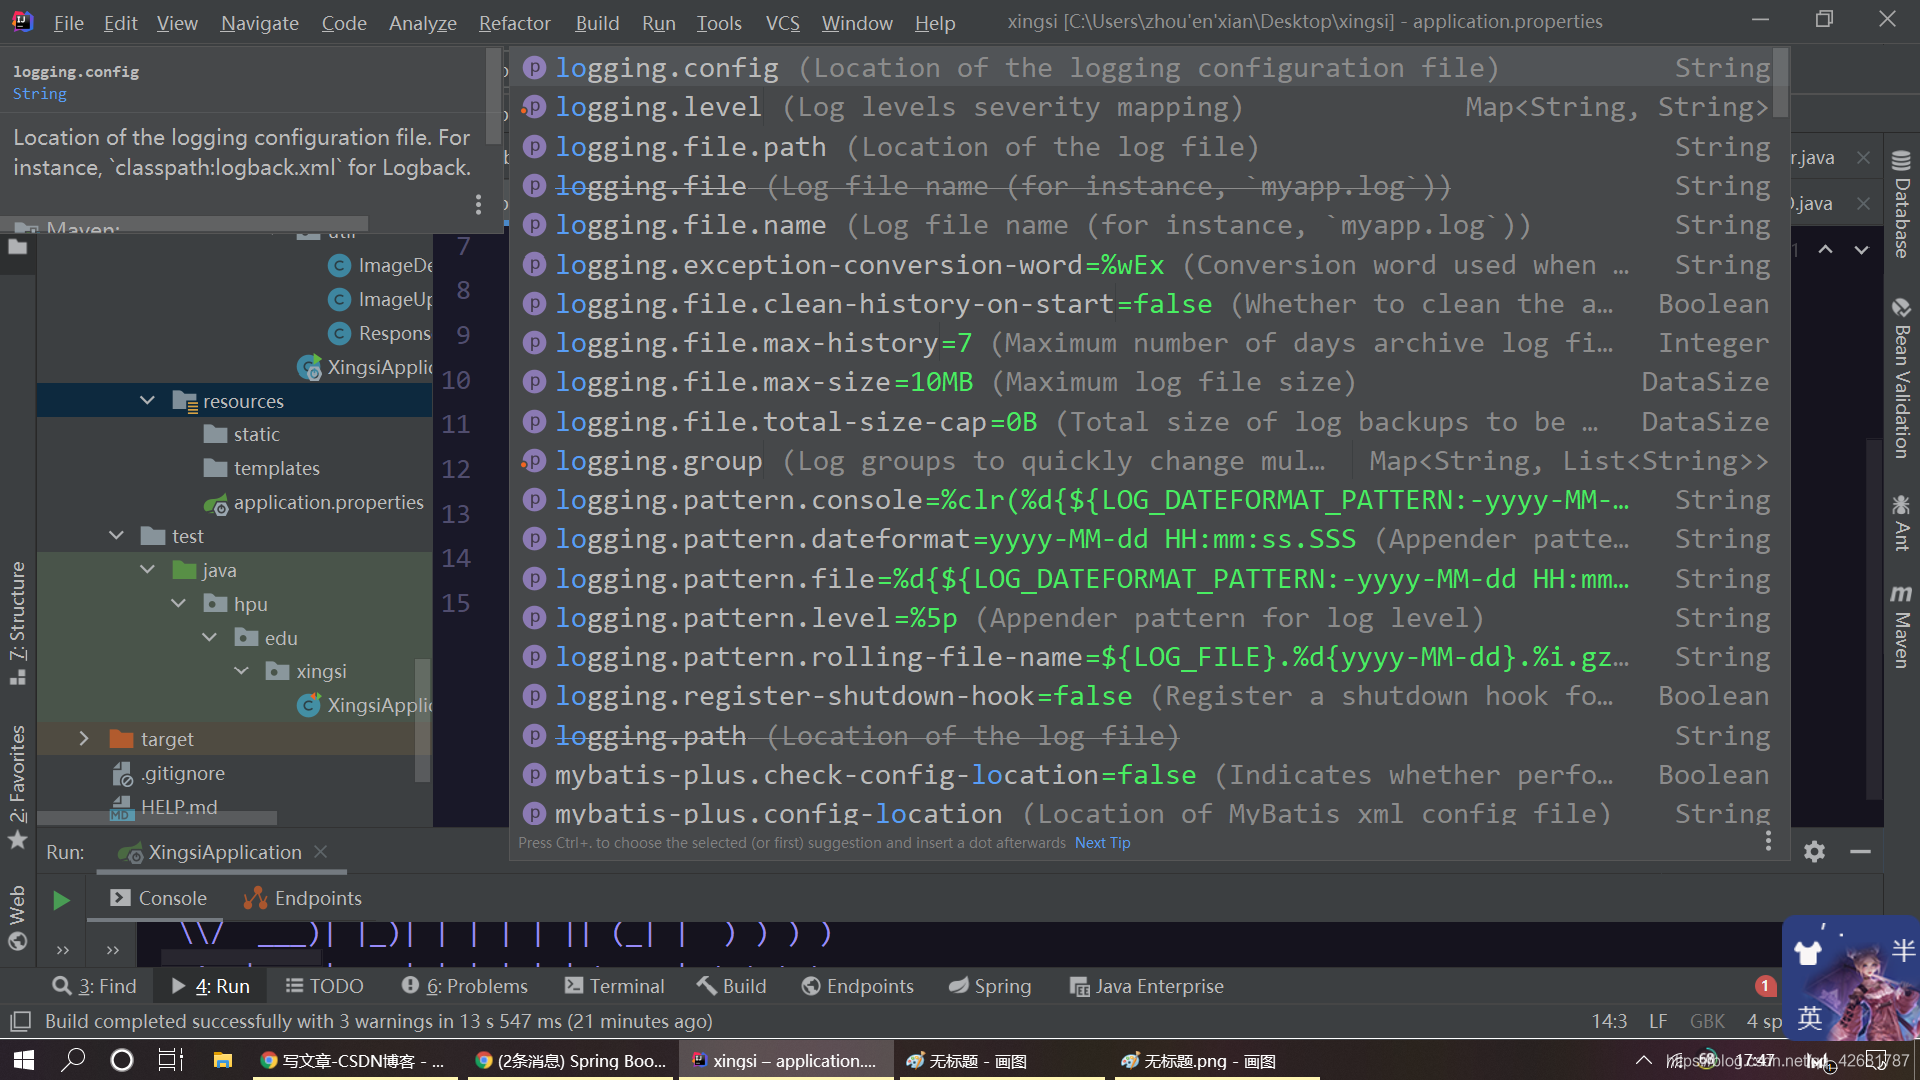Open the completion popup settings gear
1920x1080 pixels.
coord(1814,851)
